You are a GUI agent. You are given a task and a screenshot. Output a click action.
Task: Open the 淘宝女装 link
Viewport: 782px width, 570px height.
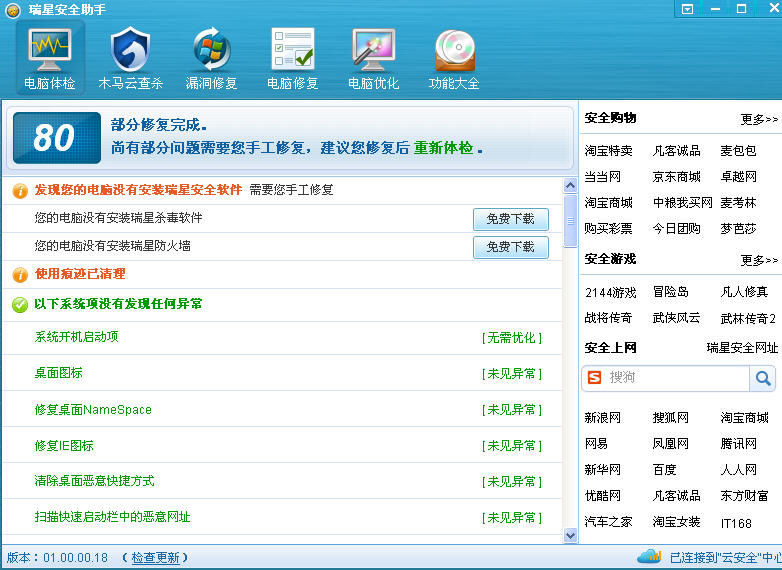(x=676, y=522)
